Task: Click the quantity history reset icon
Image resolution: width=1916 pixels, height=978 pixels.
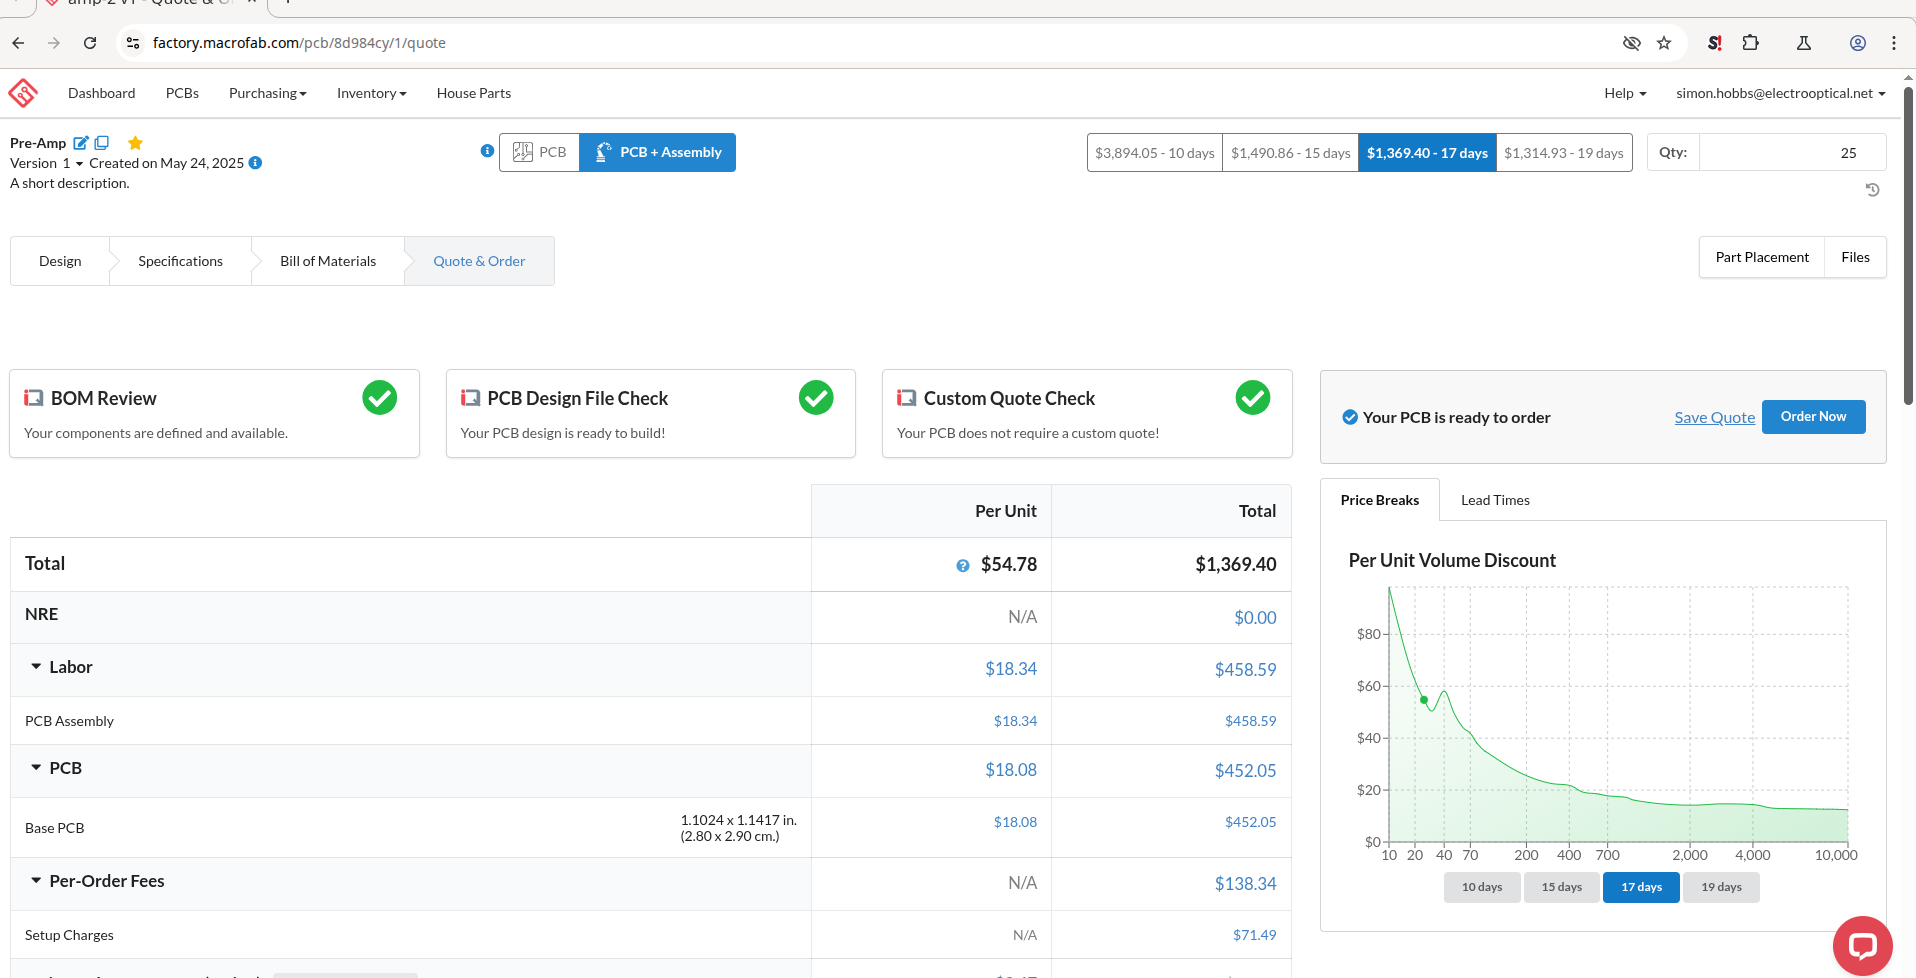Action: (x=1872, y=190)
